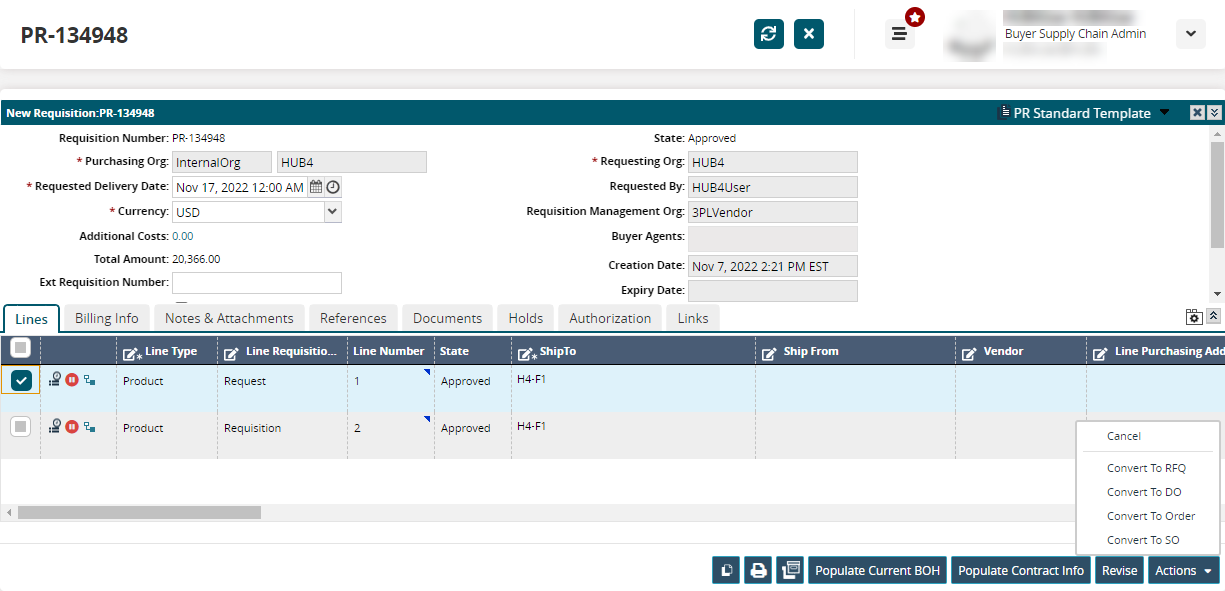
Task: Click the copy icon button at the bottom
Action: (726, 570)
